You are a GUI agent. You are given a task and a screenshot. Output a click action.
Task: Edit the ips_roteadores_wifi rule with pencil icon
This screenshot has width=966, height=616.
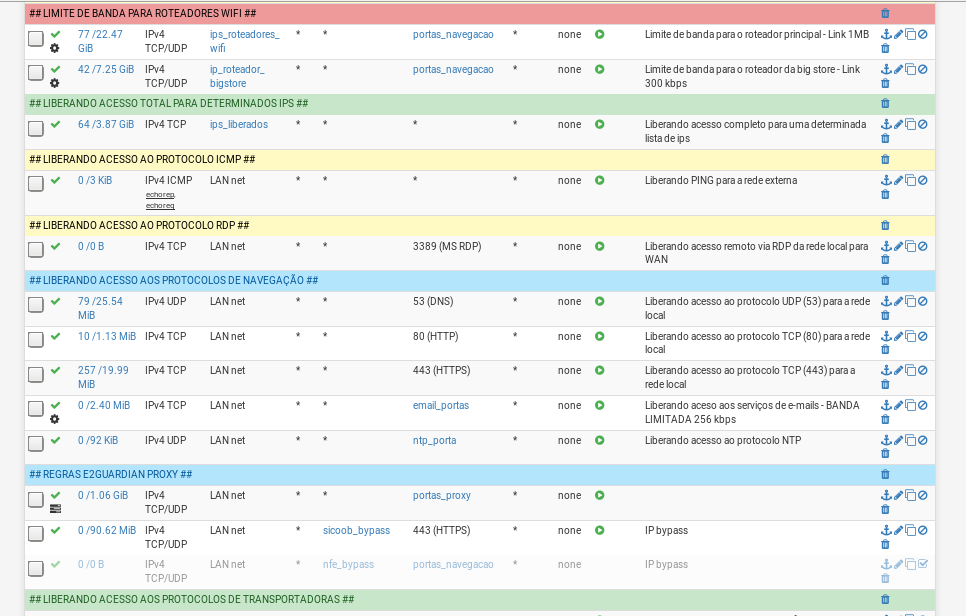point(898,35)
